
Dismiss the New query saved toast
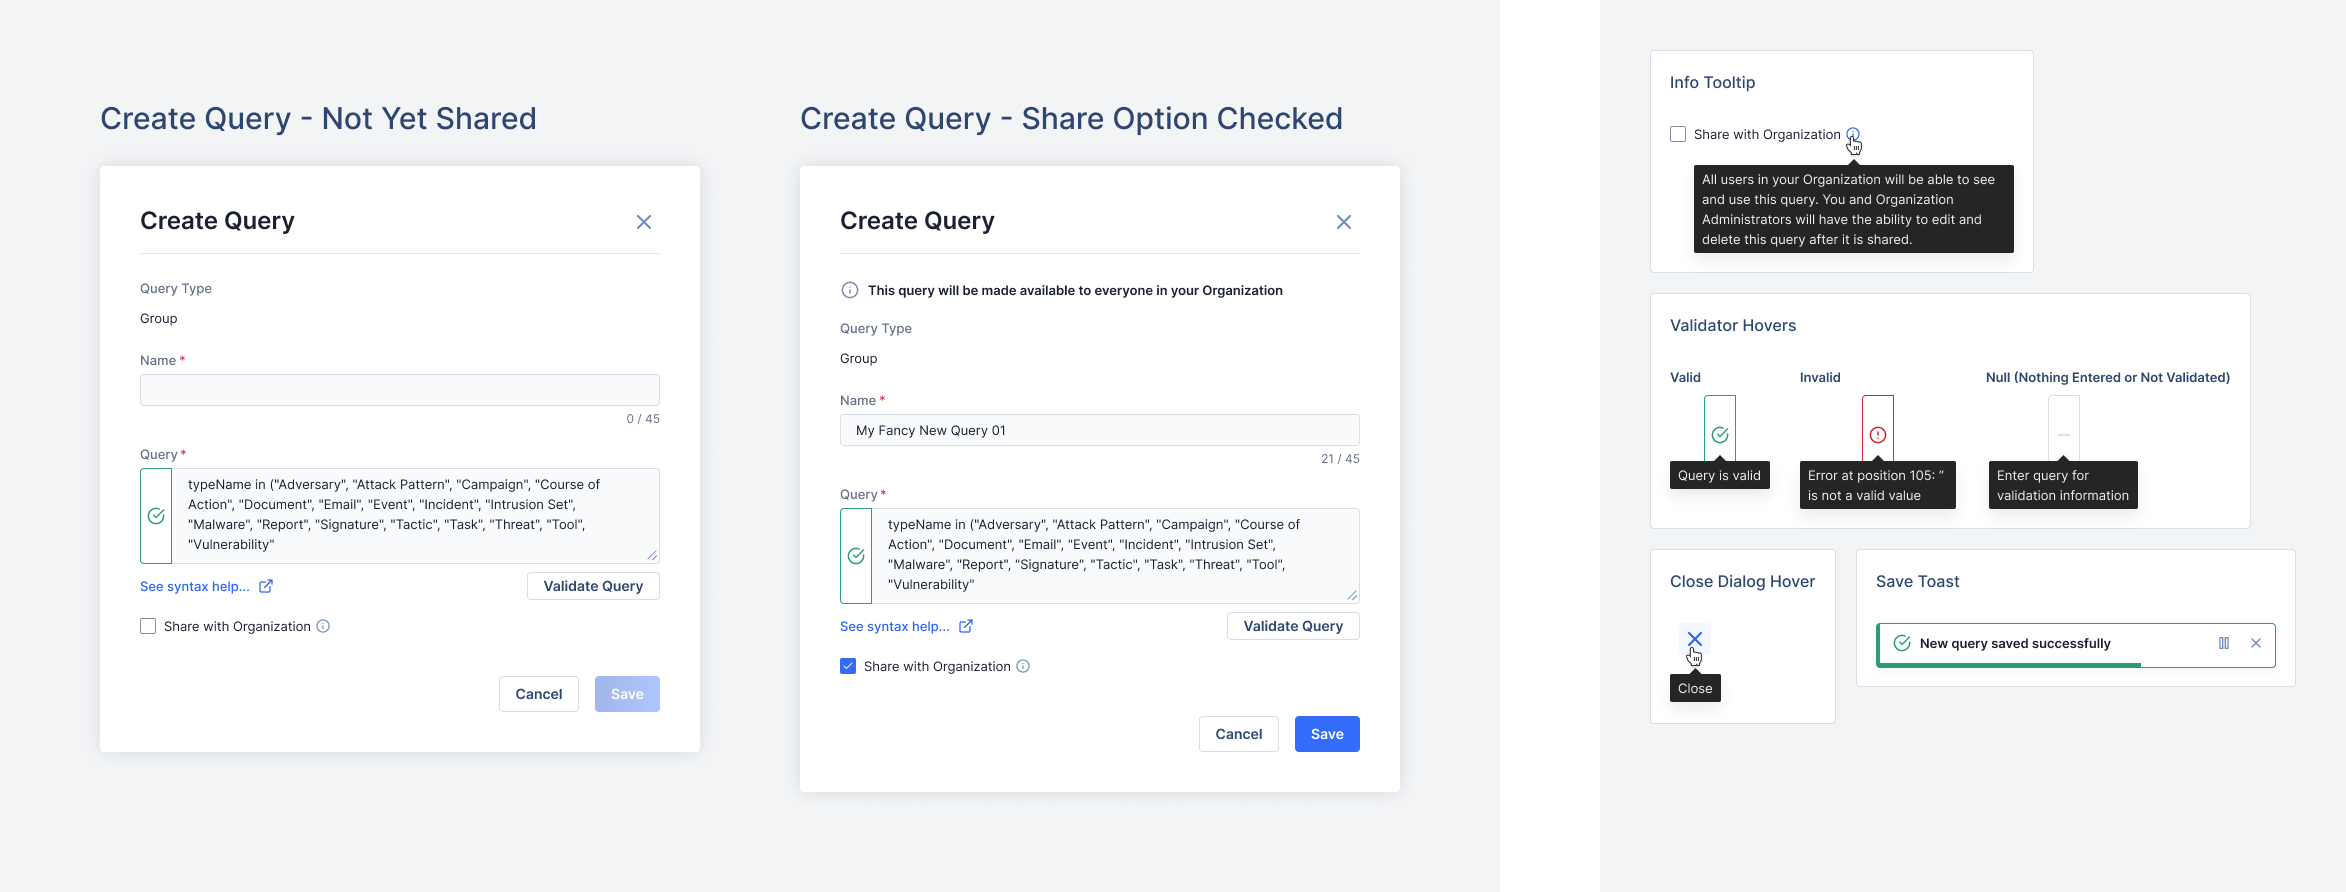(2256, 644)
